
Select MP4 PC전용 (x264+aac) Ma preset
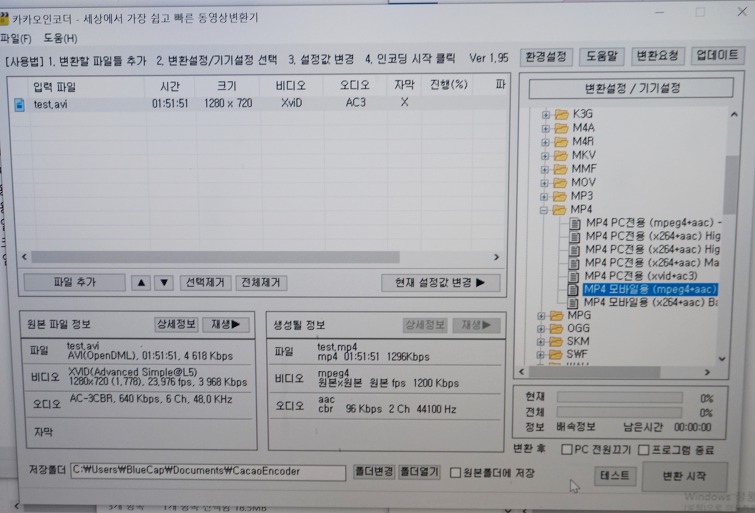[x=651, y=263]
